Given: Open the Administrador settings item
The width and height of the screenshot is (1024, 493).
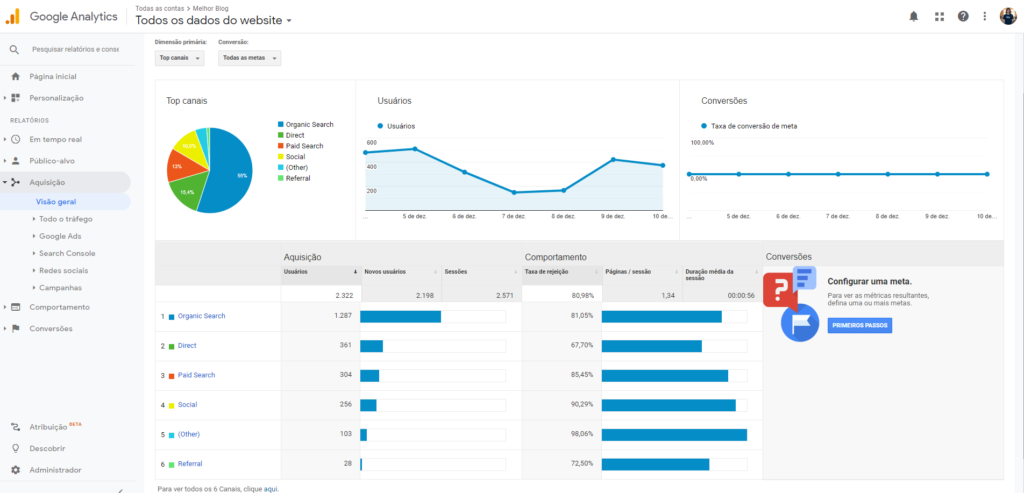Looking at the screenshot, I should click(56, 470).
